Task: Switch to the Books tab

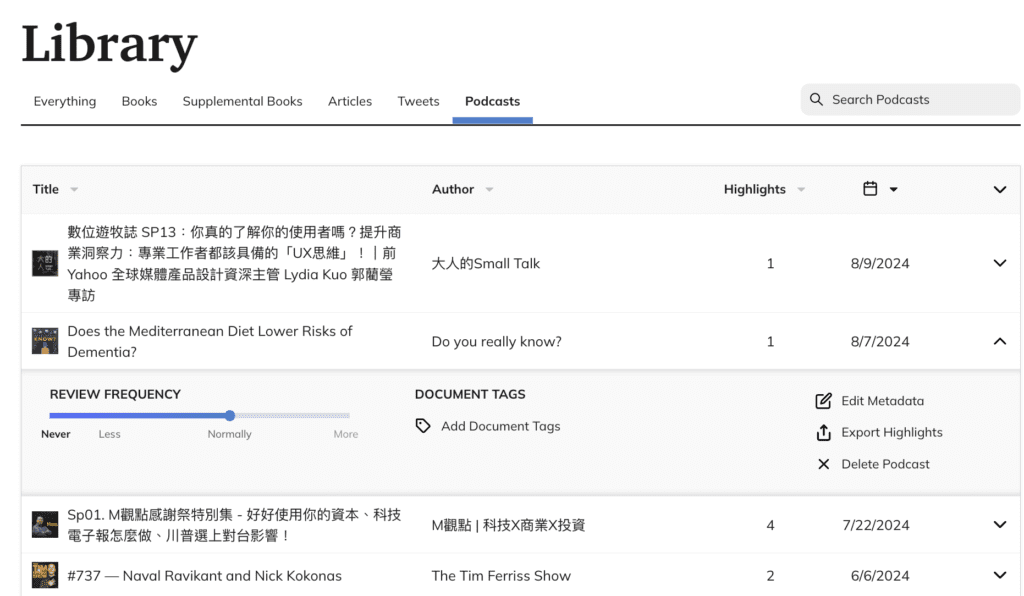Action: coord(139,101)
